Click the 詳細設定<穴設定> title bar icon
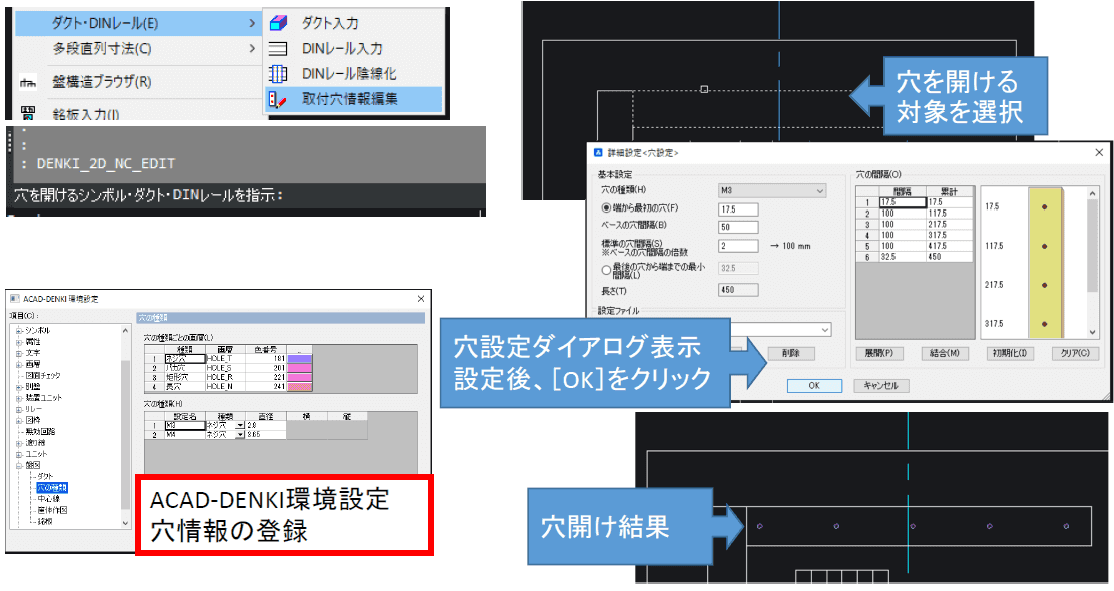This screenshot has height=591, width=1114. pyautogui.click(x=598, y=153)
